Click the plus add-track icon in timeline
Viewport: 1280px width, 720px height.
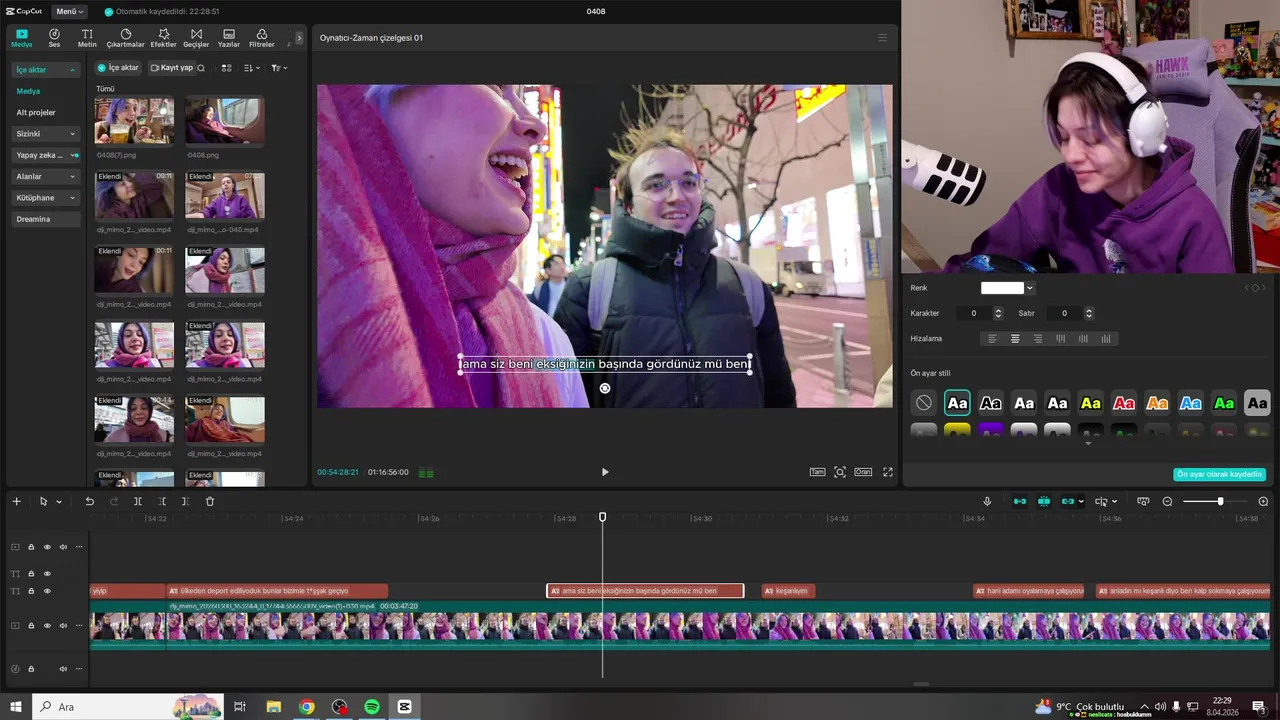point(16,501)
